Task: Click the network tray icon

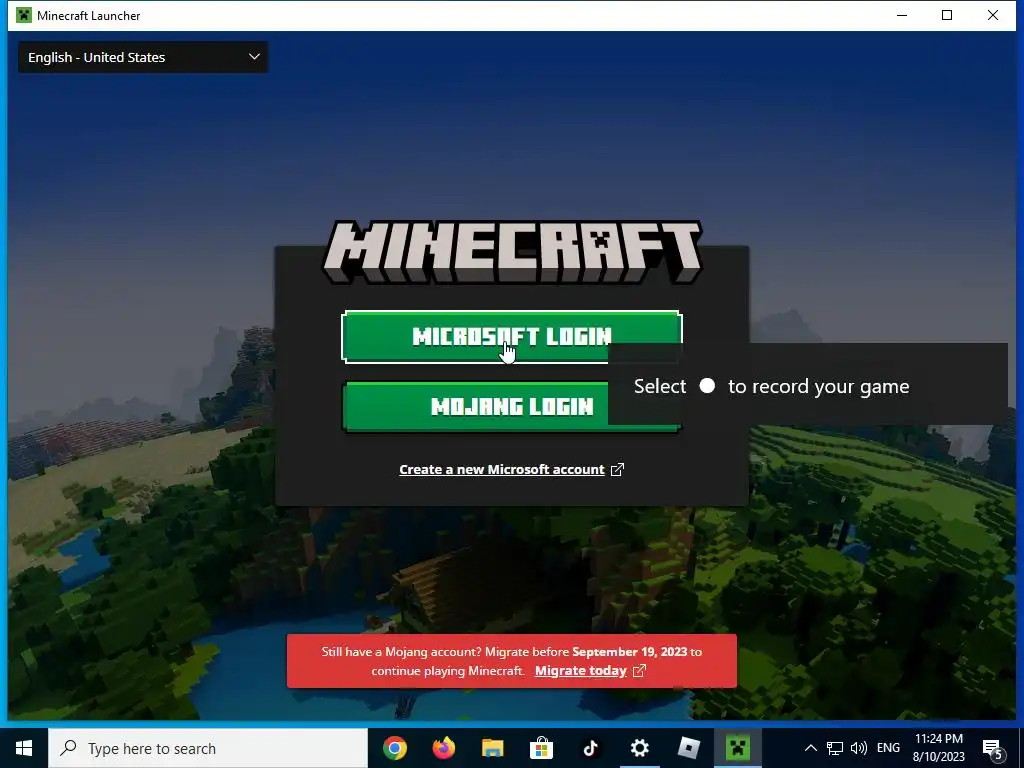Action: 835,748
